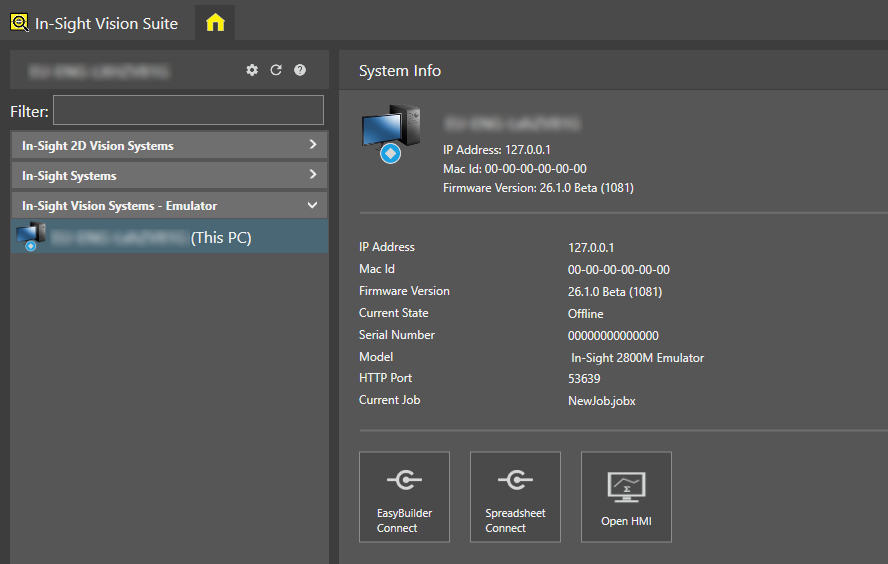Click the large computer icon in System Info
Image resolution: width=888 pixels, height=564 pixels.
click(391, 134)
